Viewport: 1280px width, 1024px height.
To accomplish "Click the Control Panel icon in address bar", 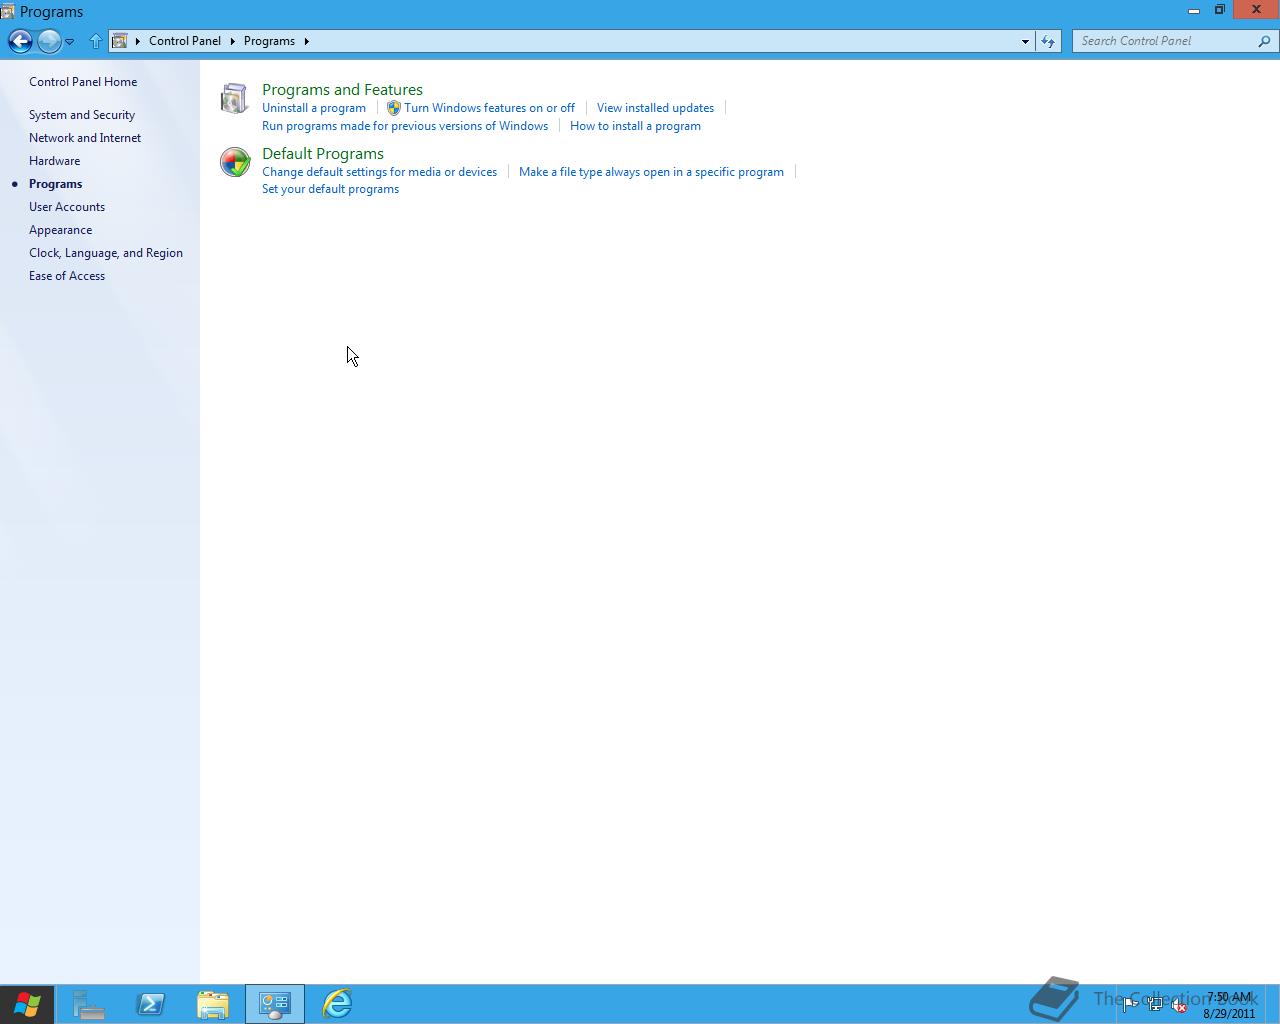I will tap(120, 41).
